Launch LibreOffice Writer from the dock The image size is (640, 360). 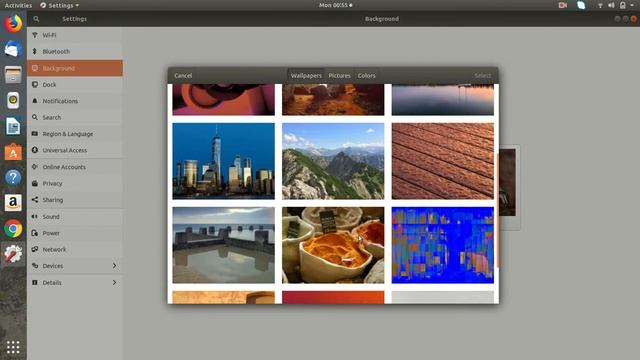(13, 126)
